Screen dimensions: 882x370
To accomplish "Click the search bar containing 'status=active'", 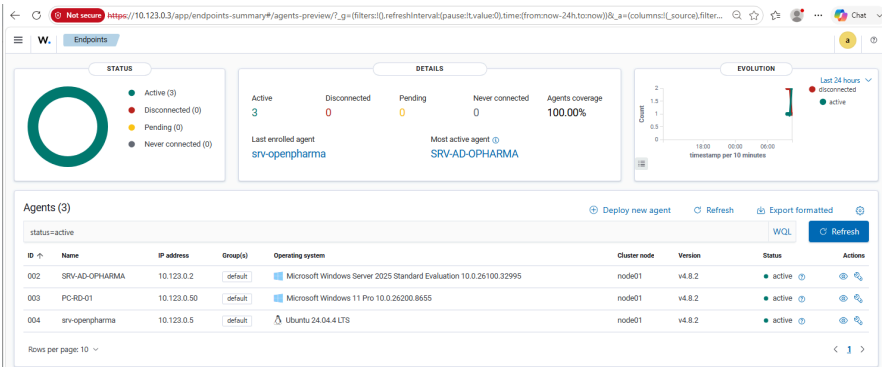I will pyautogui.click(x=395, y=232).
